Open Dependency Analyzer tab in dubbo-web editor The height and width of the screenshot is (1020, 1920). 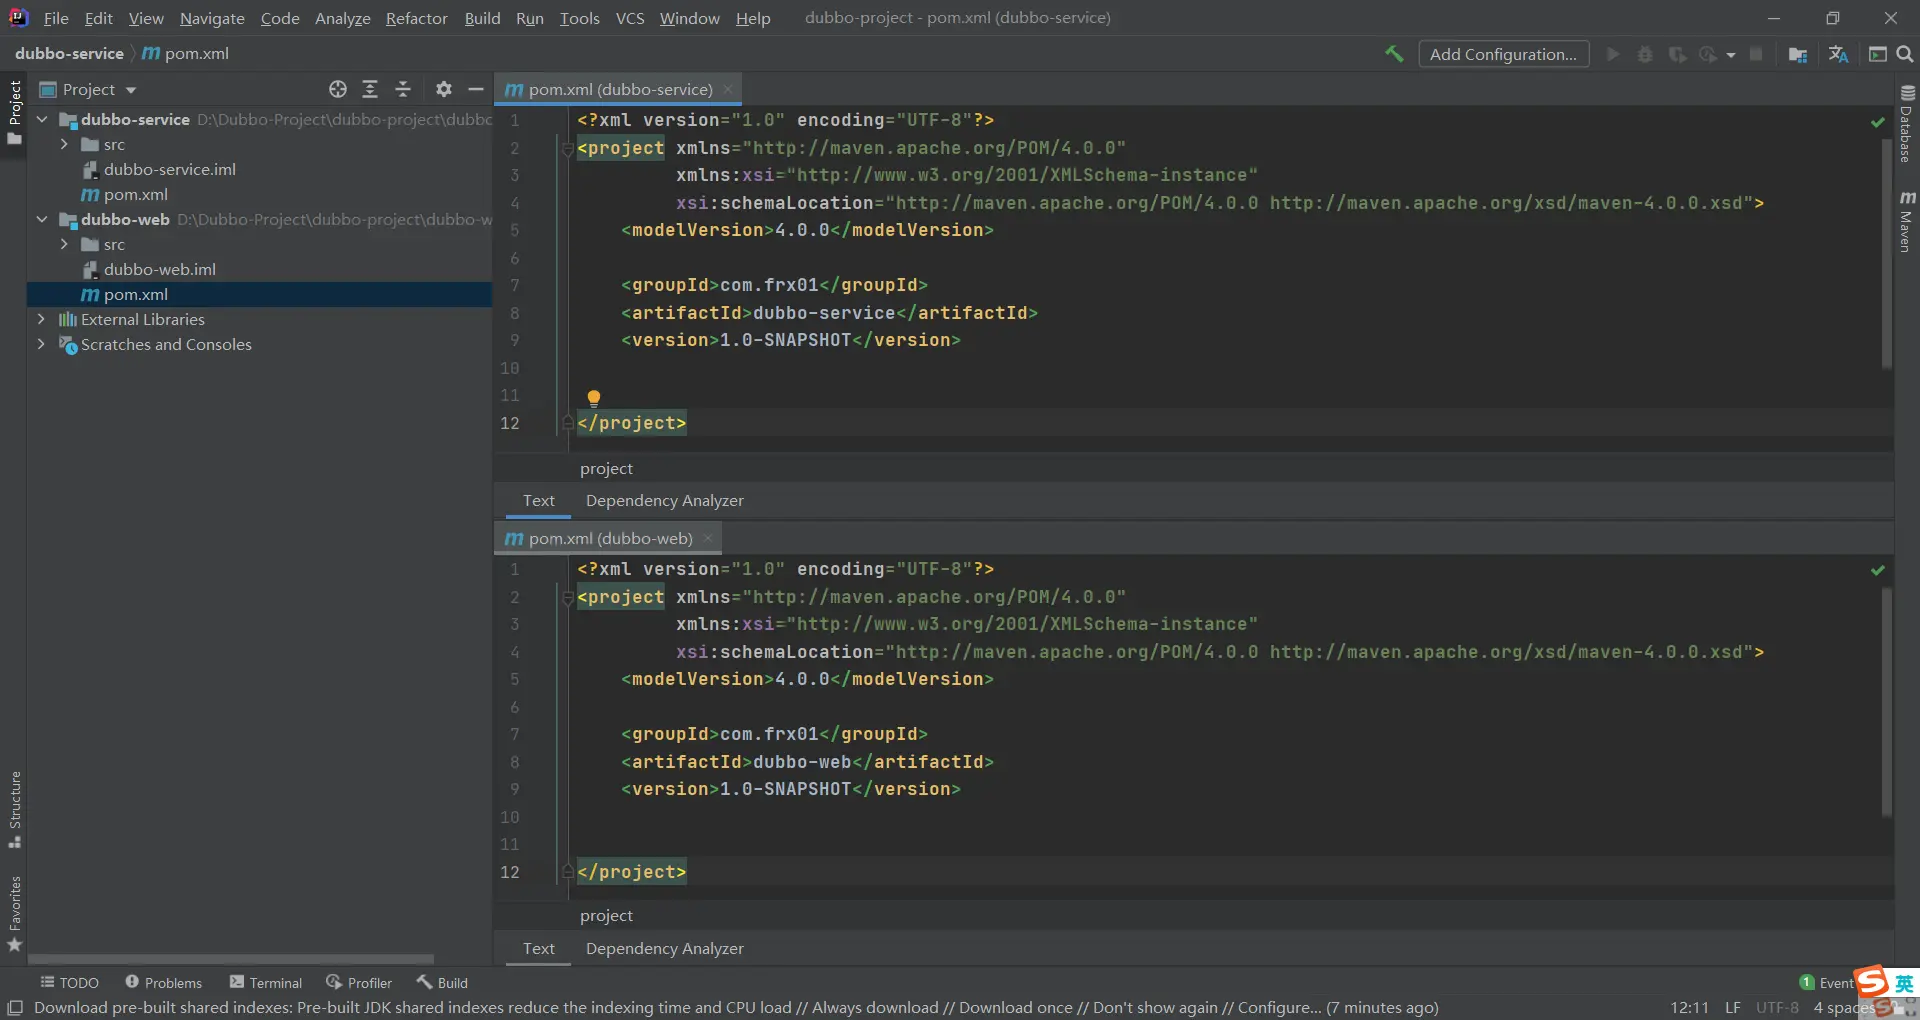[664, 948]
